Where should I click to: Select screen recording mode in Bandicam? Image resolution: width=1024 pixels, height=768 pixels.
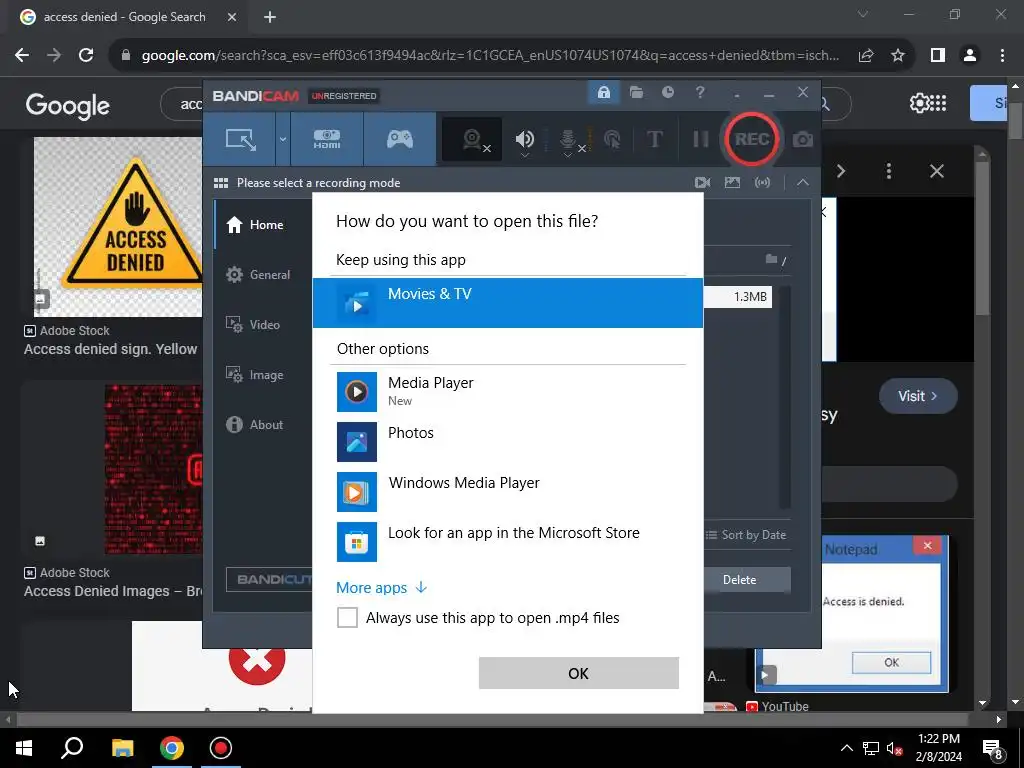pos(240,139)
